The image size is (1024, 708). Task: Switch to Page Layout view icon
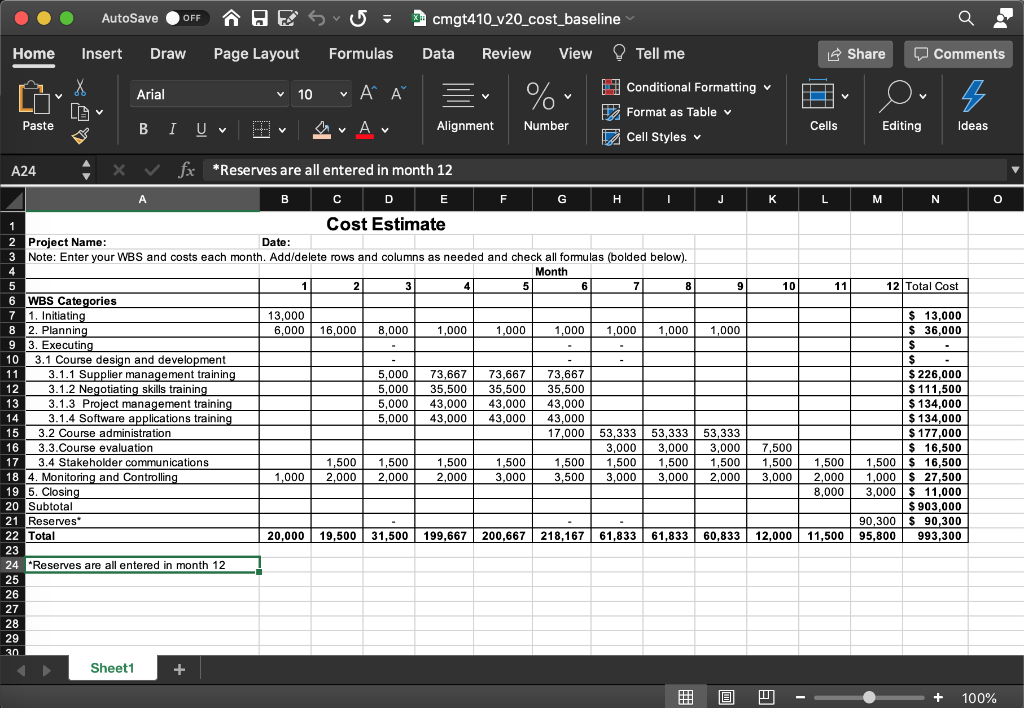pyautogui.click(x=726, y=697)
